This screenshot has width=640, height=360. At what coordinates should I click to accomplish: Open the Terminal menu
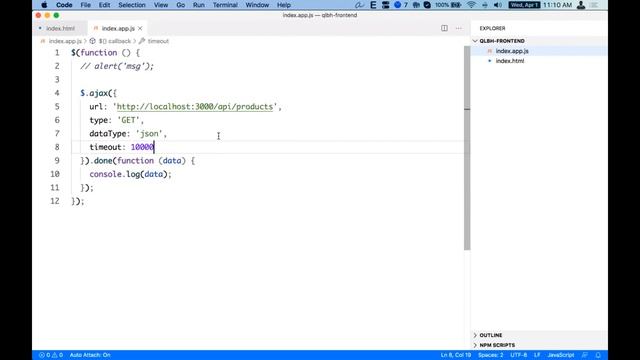pos(225,5)
